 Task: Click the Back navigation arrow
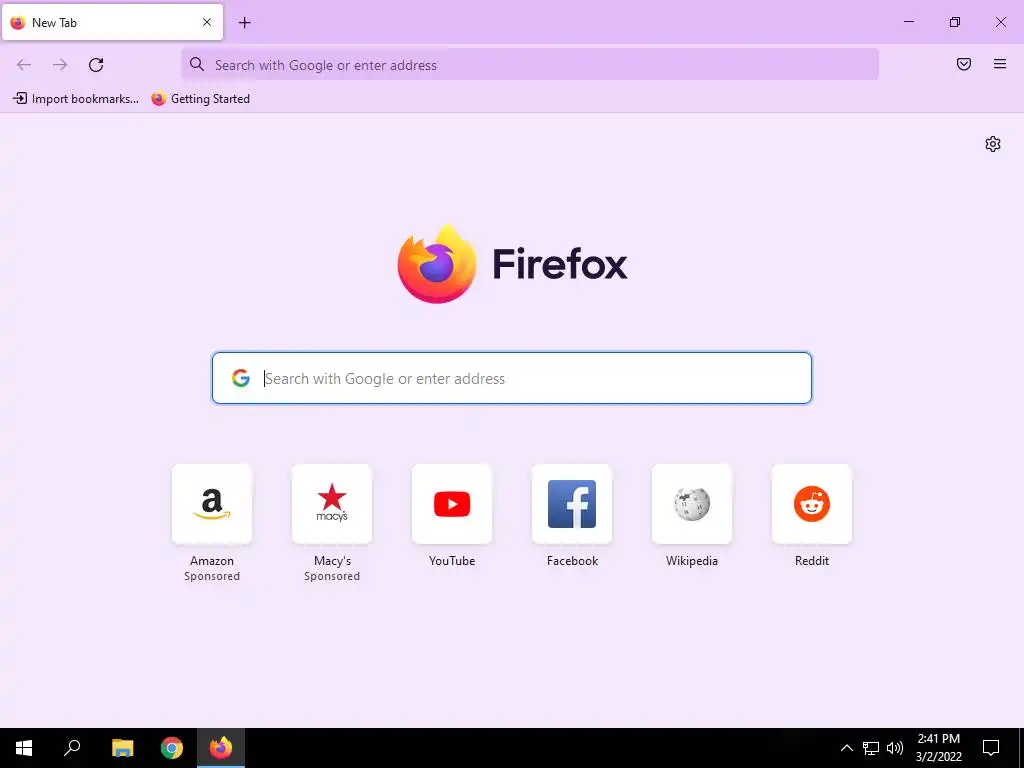coord(24,65)
